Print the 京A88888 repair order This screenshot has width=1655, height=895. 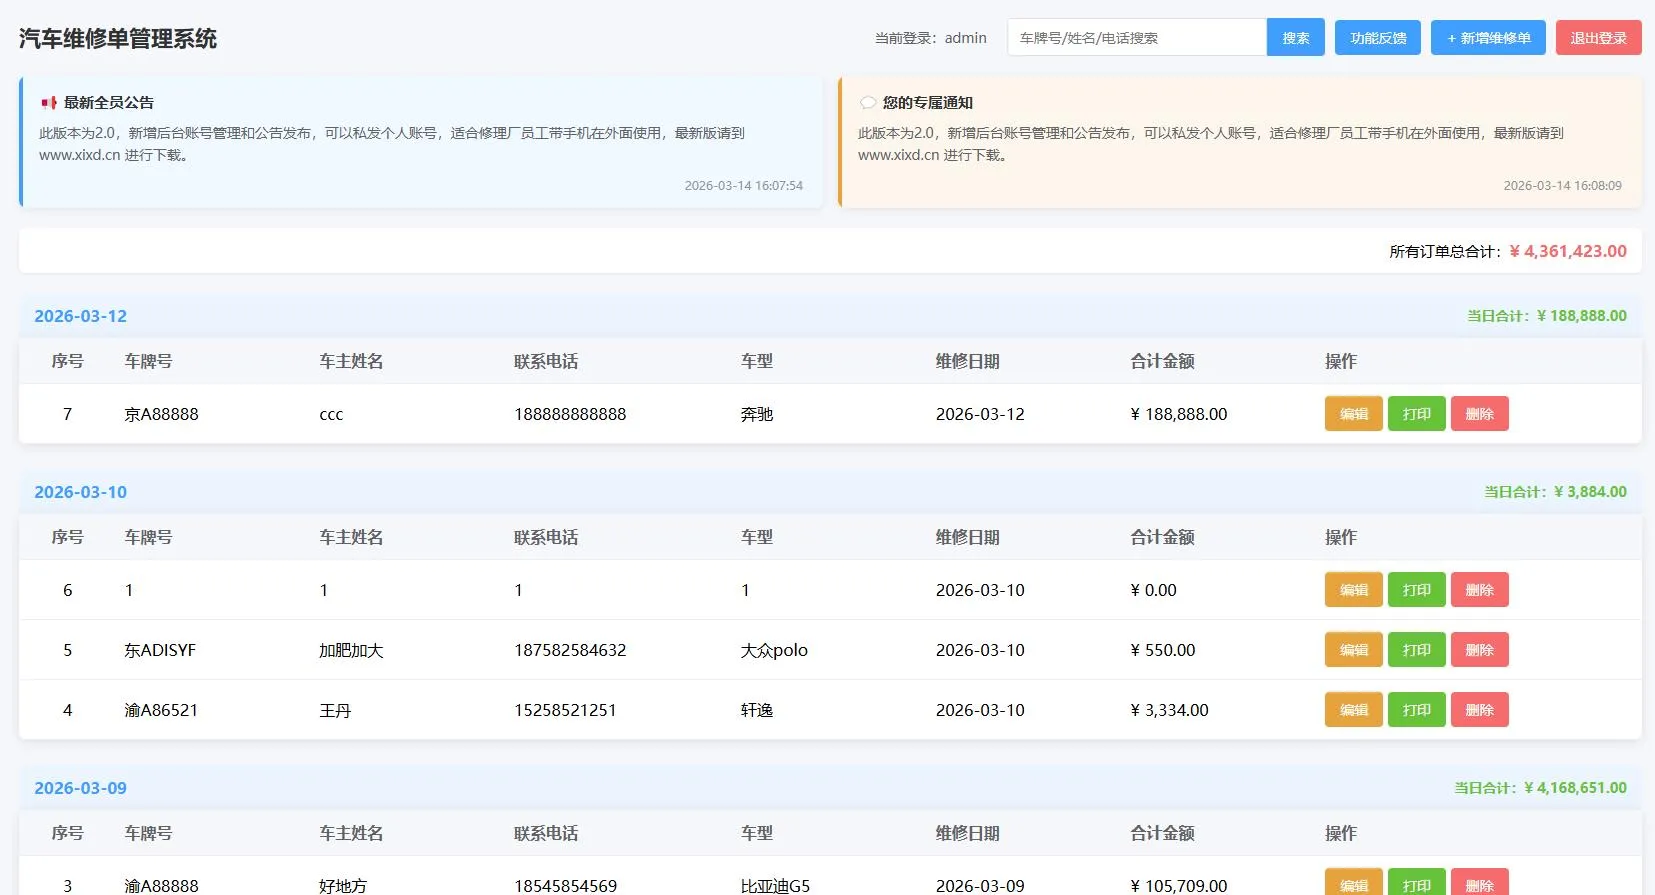pos(1416,414)
